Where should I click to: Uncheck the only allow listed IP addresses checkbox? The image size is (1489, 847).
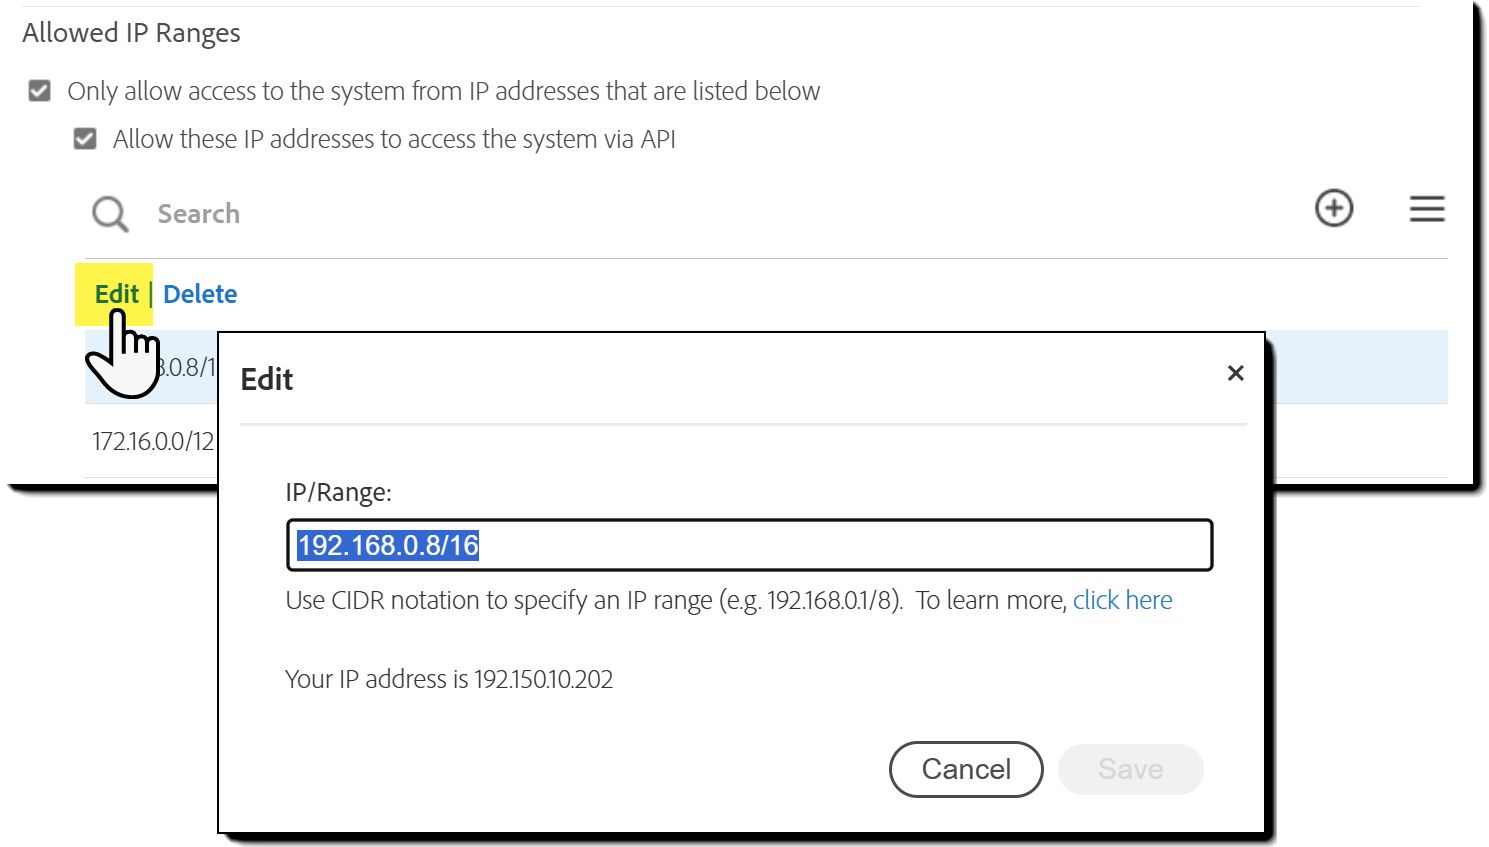pyautogui.click(x=40, y=91)
